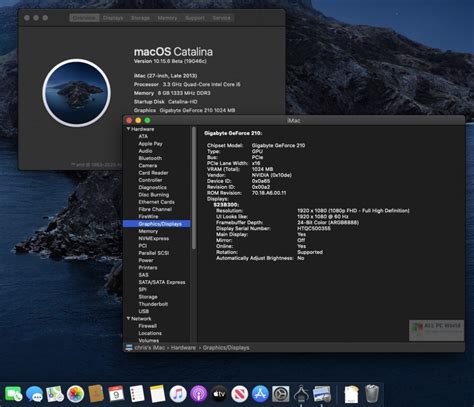Select SAS in the sidebar
This screenshot has height=407, width=474.
[x=143, y=275]
